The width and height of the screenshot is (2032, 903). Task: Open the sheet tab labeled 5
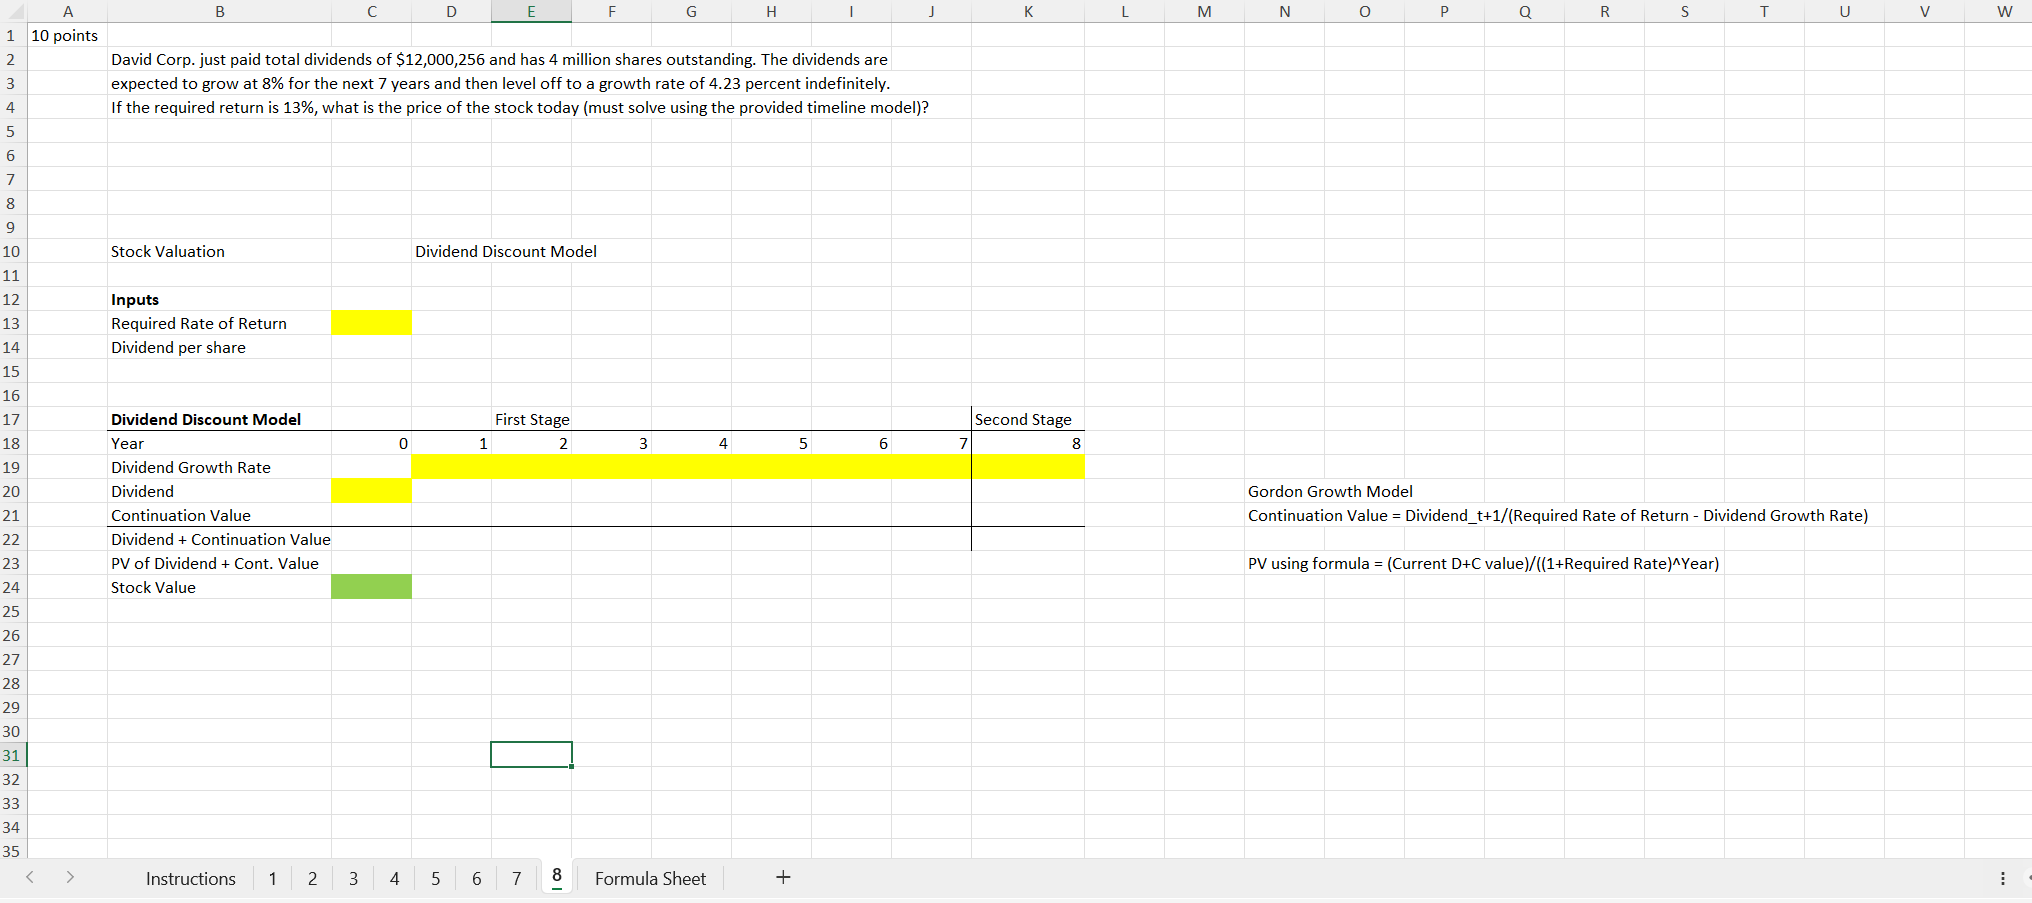tap(436, 878)
